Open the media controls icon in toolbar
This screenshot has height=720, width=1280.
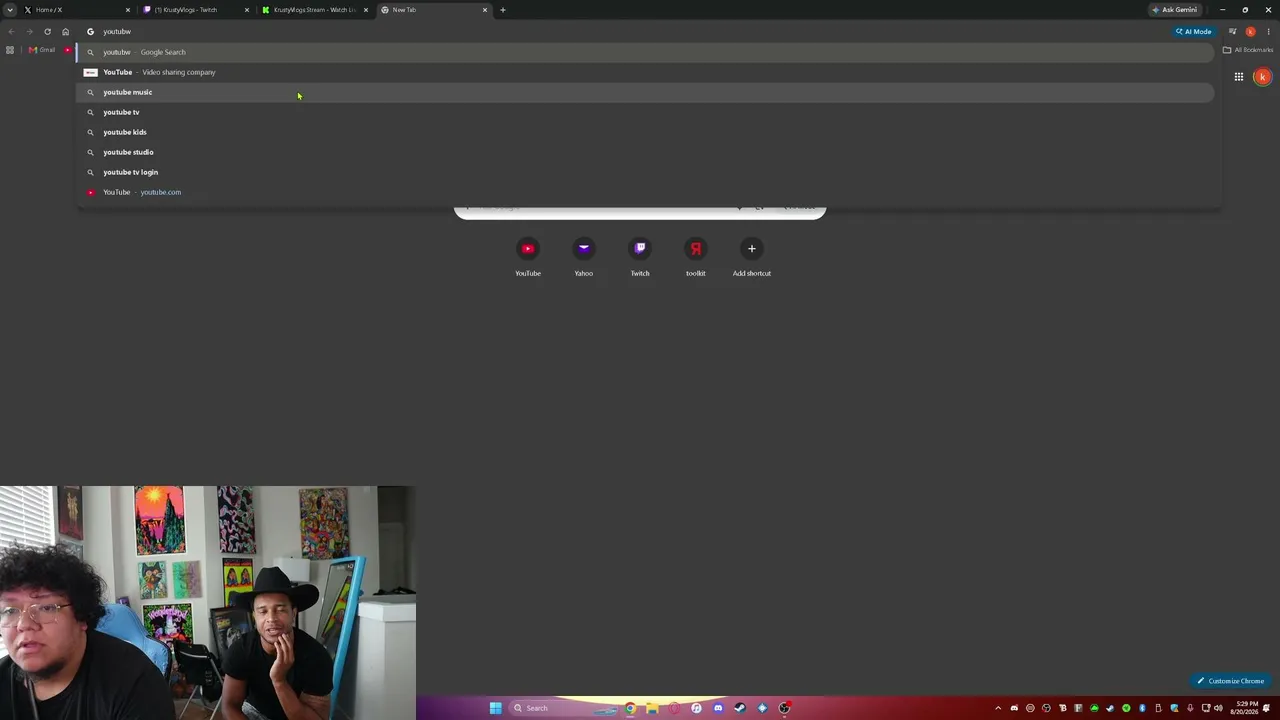click(x=1232, y=31)
